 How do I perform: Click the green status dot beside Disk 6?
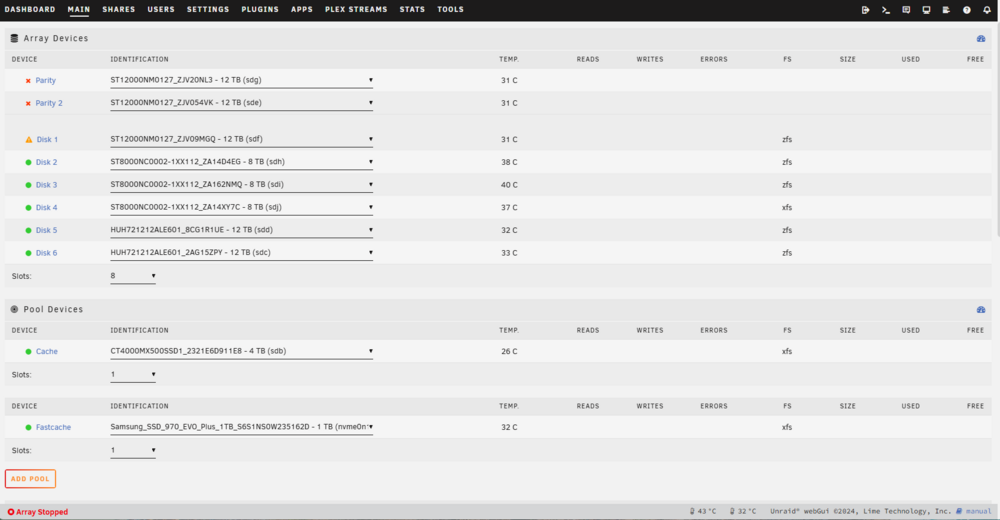click(28, 253)
